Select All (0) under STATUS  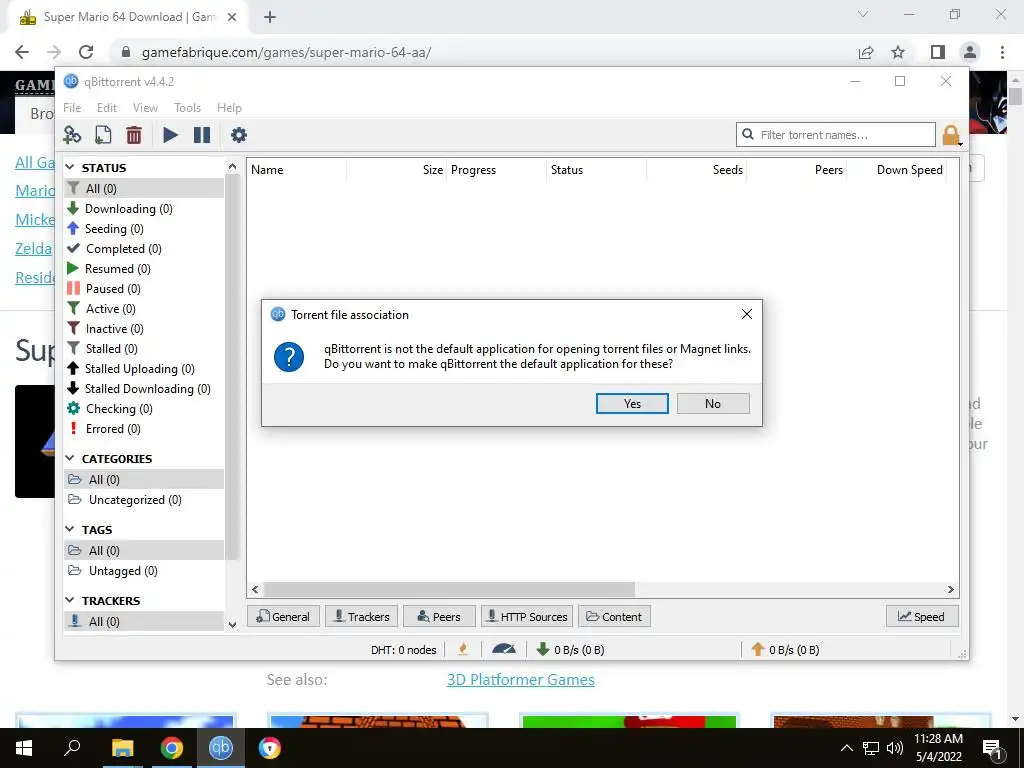(x=144, y=188)
